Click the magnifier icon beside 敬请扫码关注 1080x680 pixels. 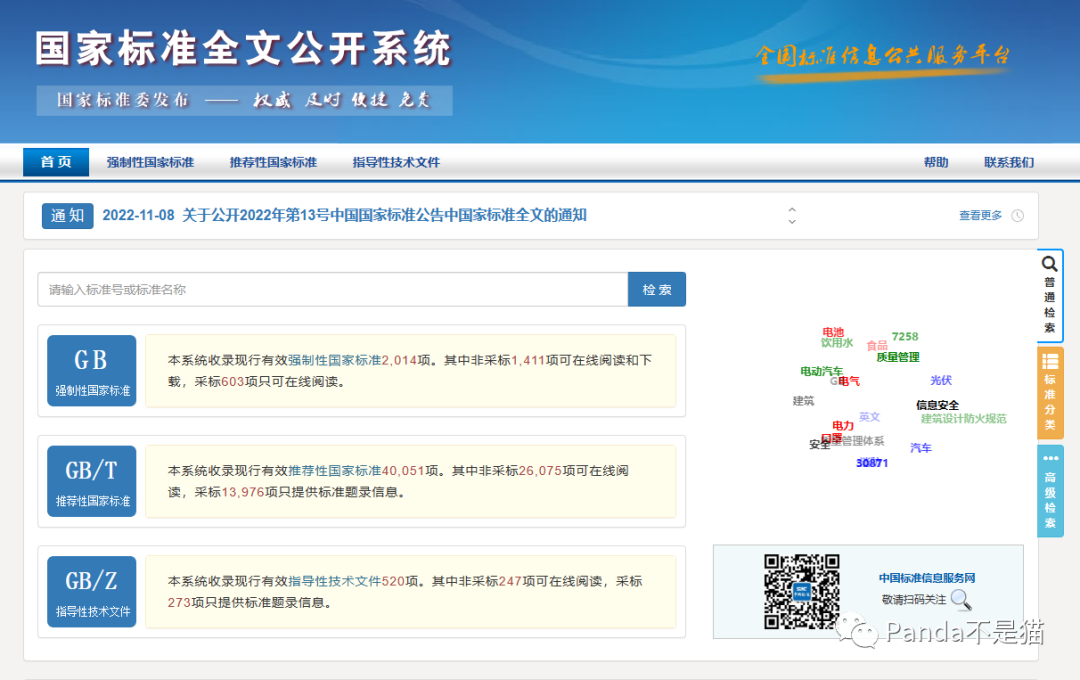point(962,600)
